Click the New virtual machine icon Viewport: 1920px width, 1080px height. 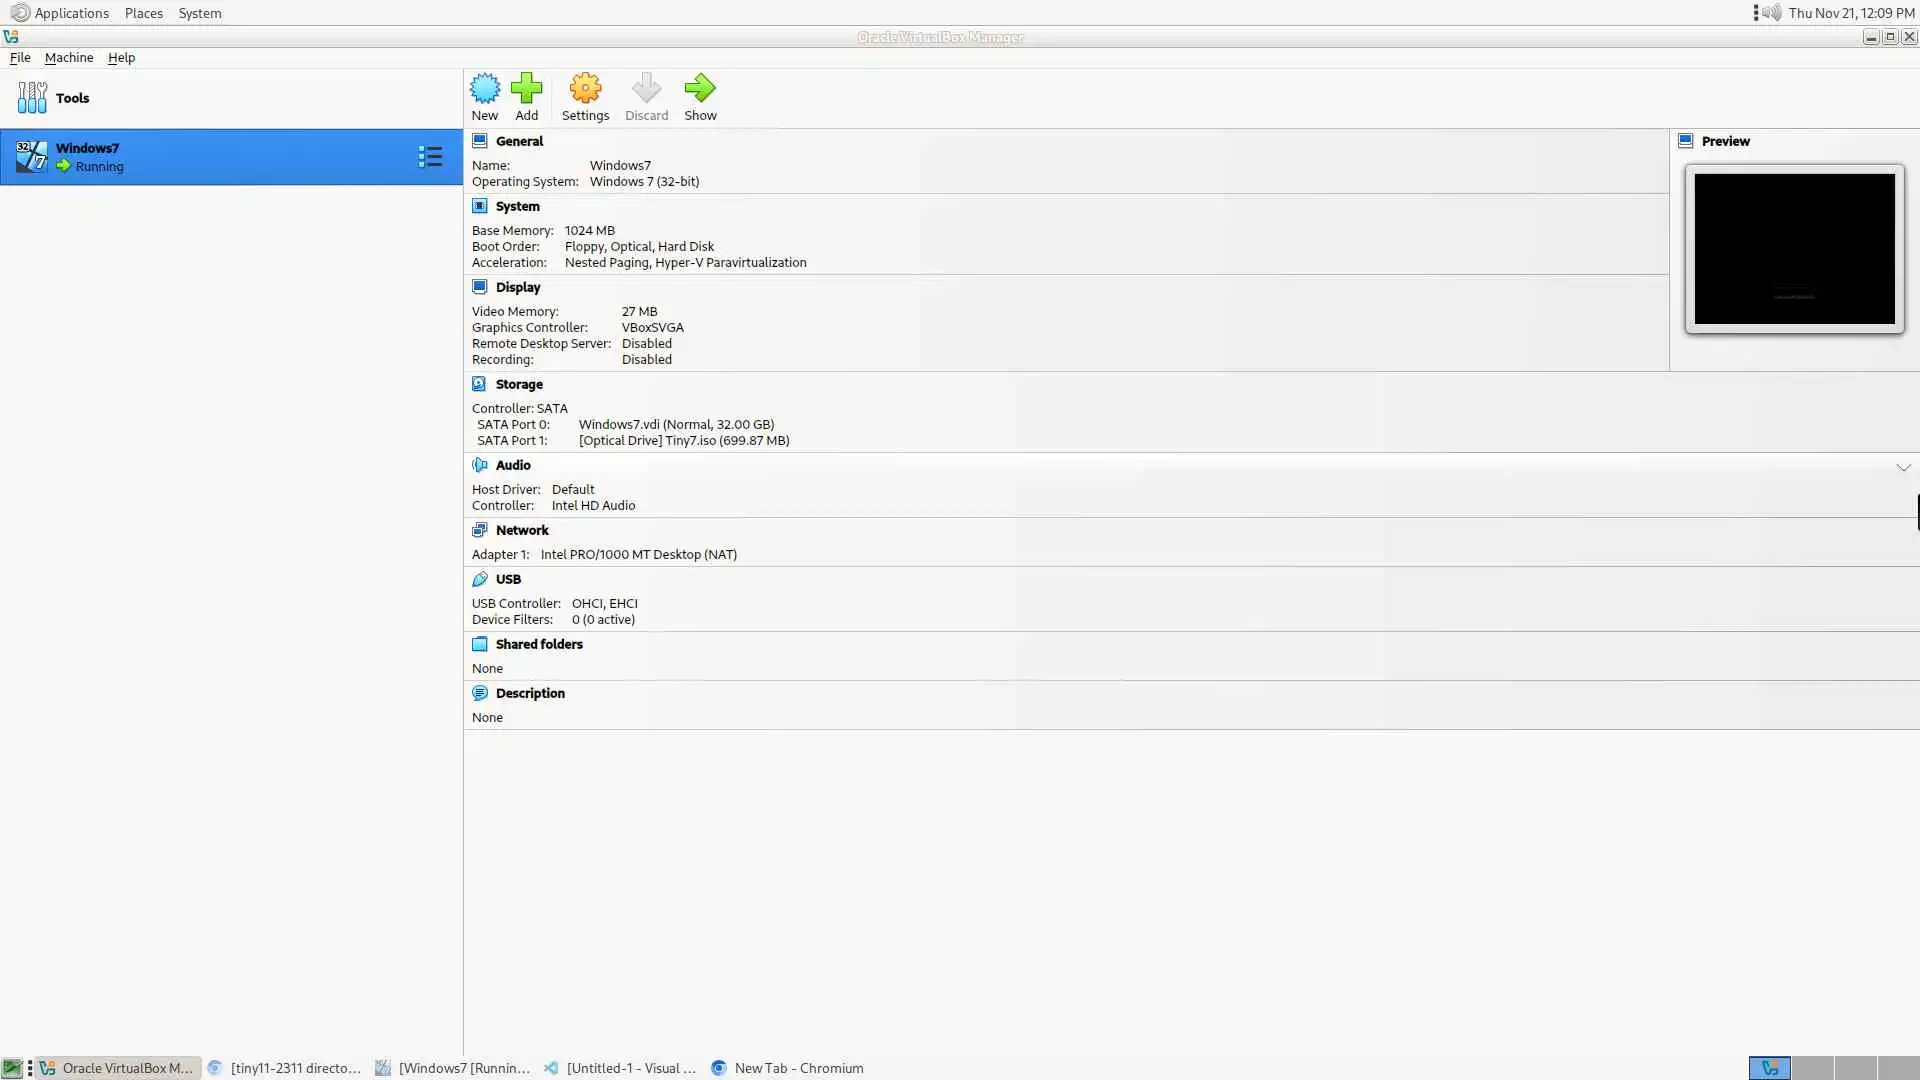point(485,89)
